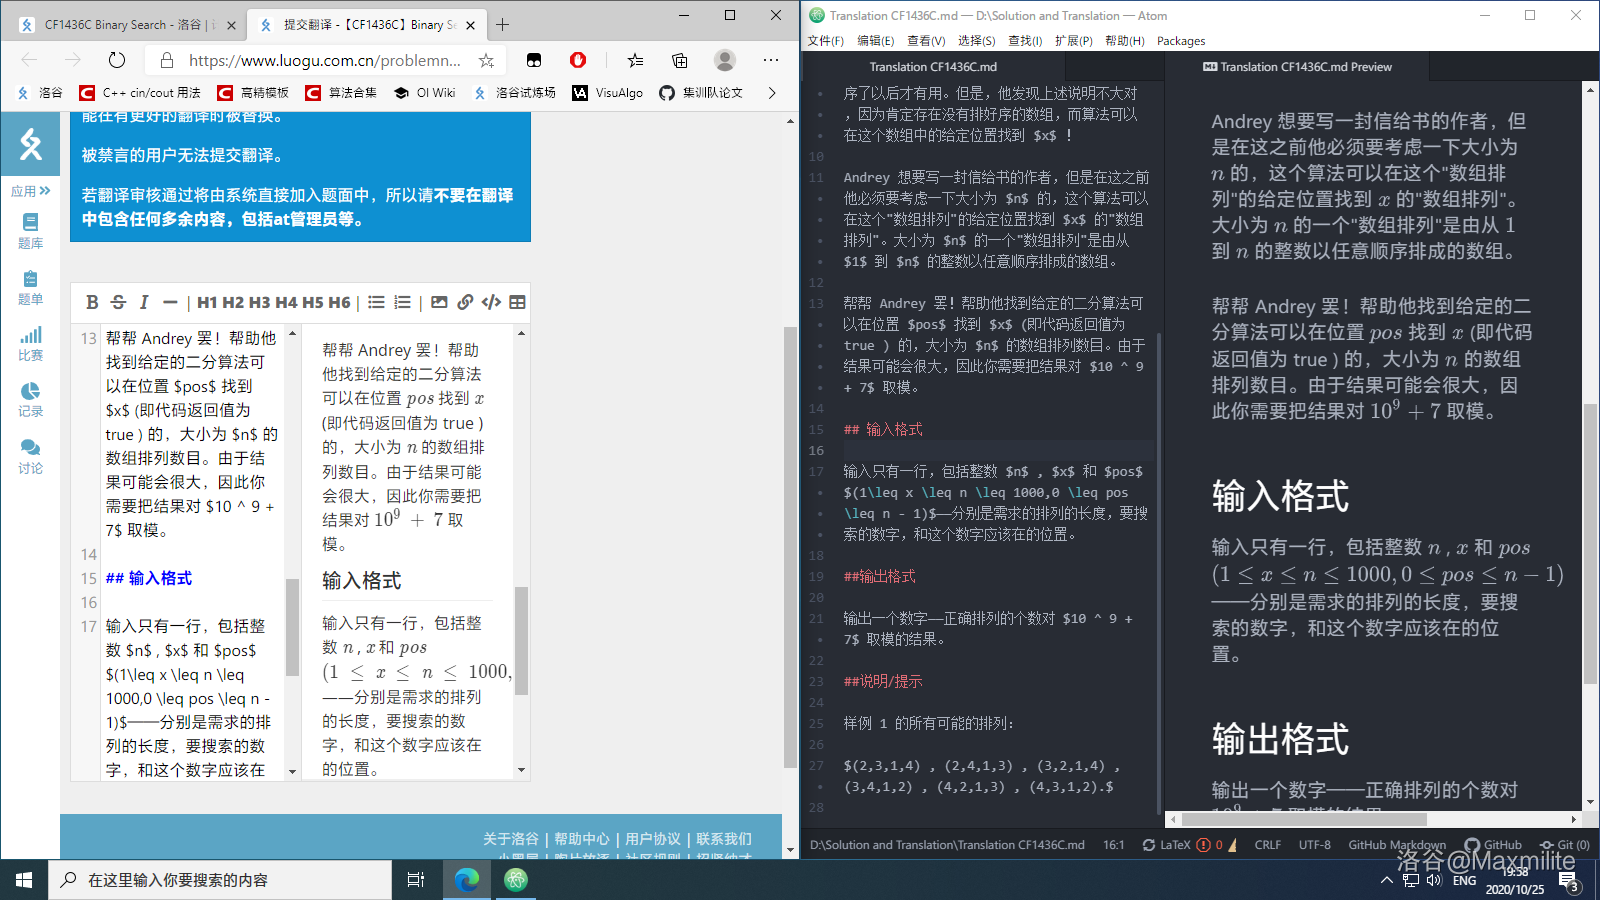Add this page to Edge favorites
Viewport: 1600px width, 900px height.
tap(486, 60)
